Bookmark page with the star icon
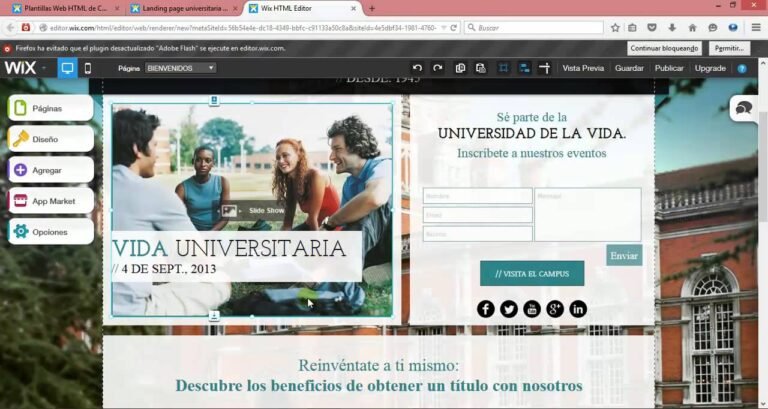768x409 pixels. pos(615,28)
